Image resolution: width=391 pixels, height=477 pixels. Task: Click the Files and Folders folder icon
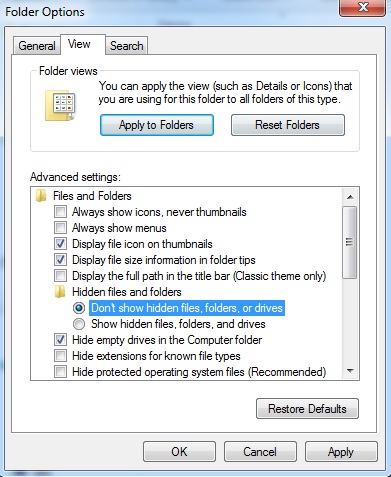tap(41, 196)
